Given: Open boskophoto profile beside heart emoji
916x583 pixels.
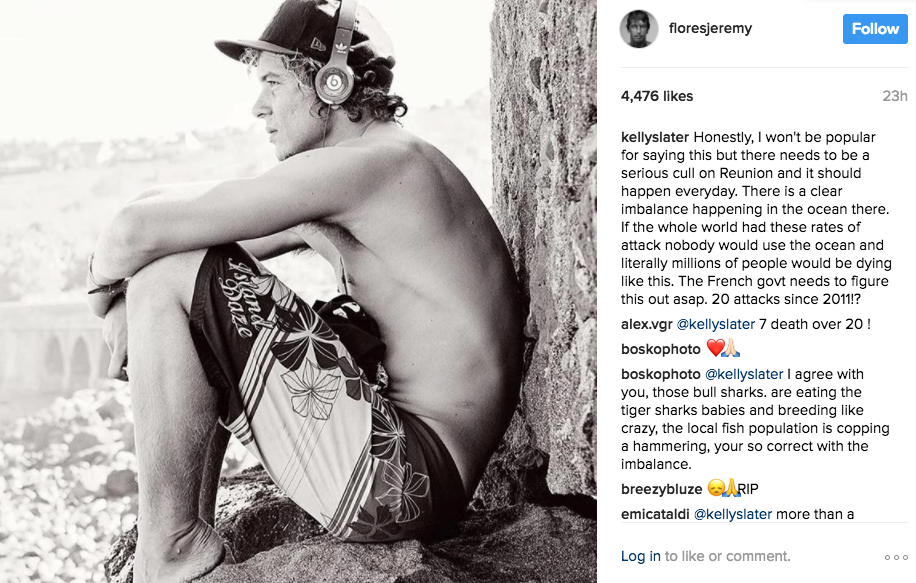Looking at the screenshot, I should (x=660, y=349).
